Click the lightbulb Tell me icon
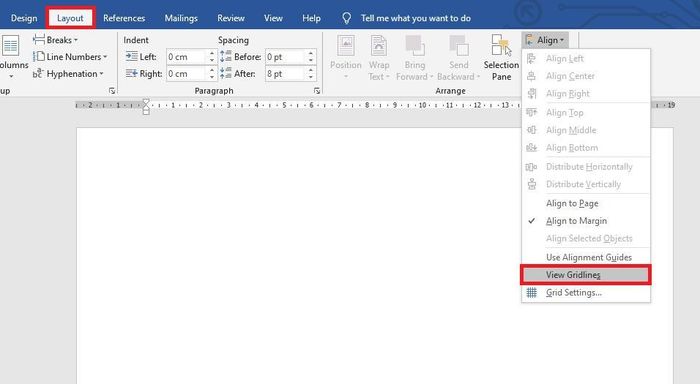This screenshot has height=384, width=700. pos(346,18)
